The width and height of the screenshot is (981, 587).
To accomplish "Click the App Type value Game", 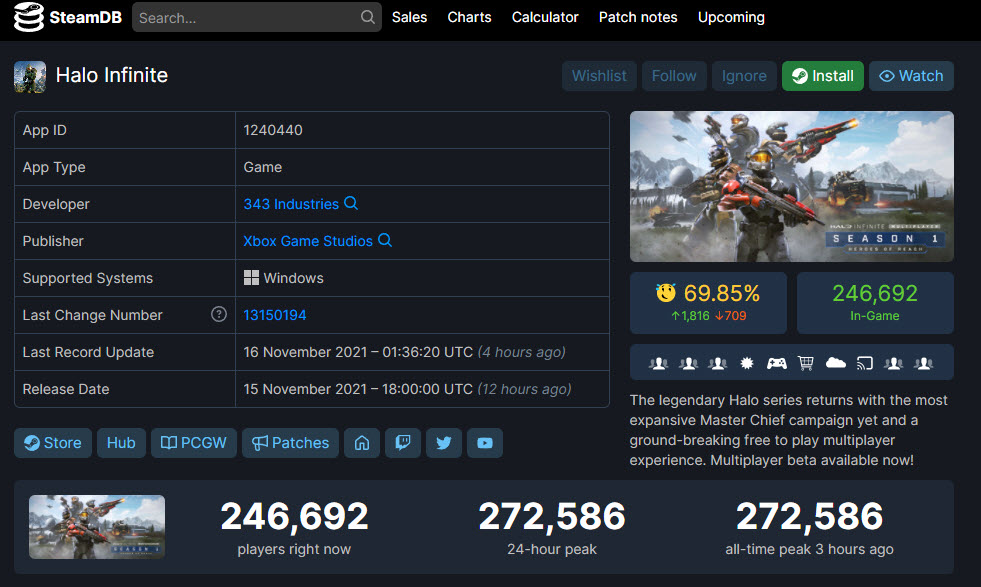I will (263, 167).
